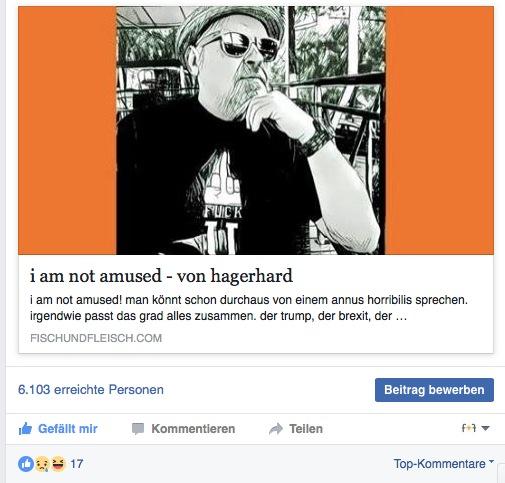Image resolution: width=505 pixels, height=483 pixels.
Task: Click the speech bubble Kommentieren icon
Action: click(138, 429)
